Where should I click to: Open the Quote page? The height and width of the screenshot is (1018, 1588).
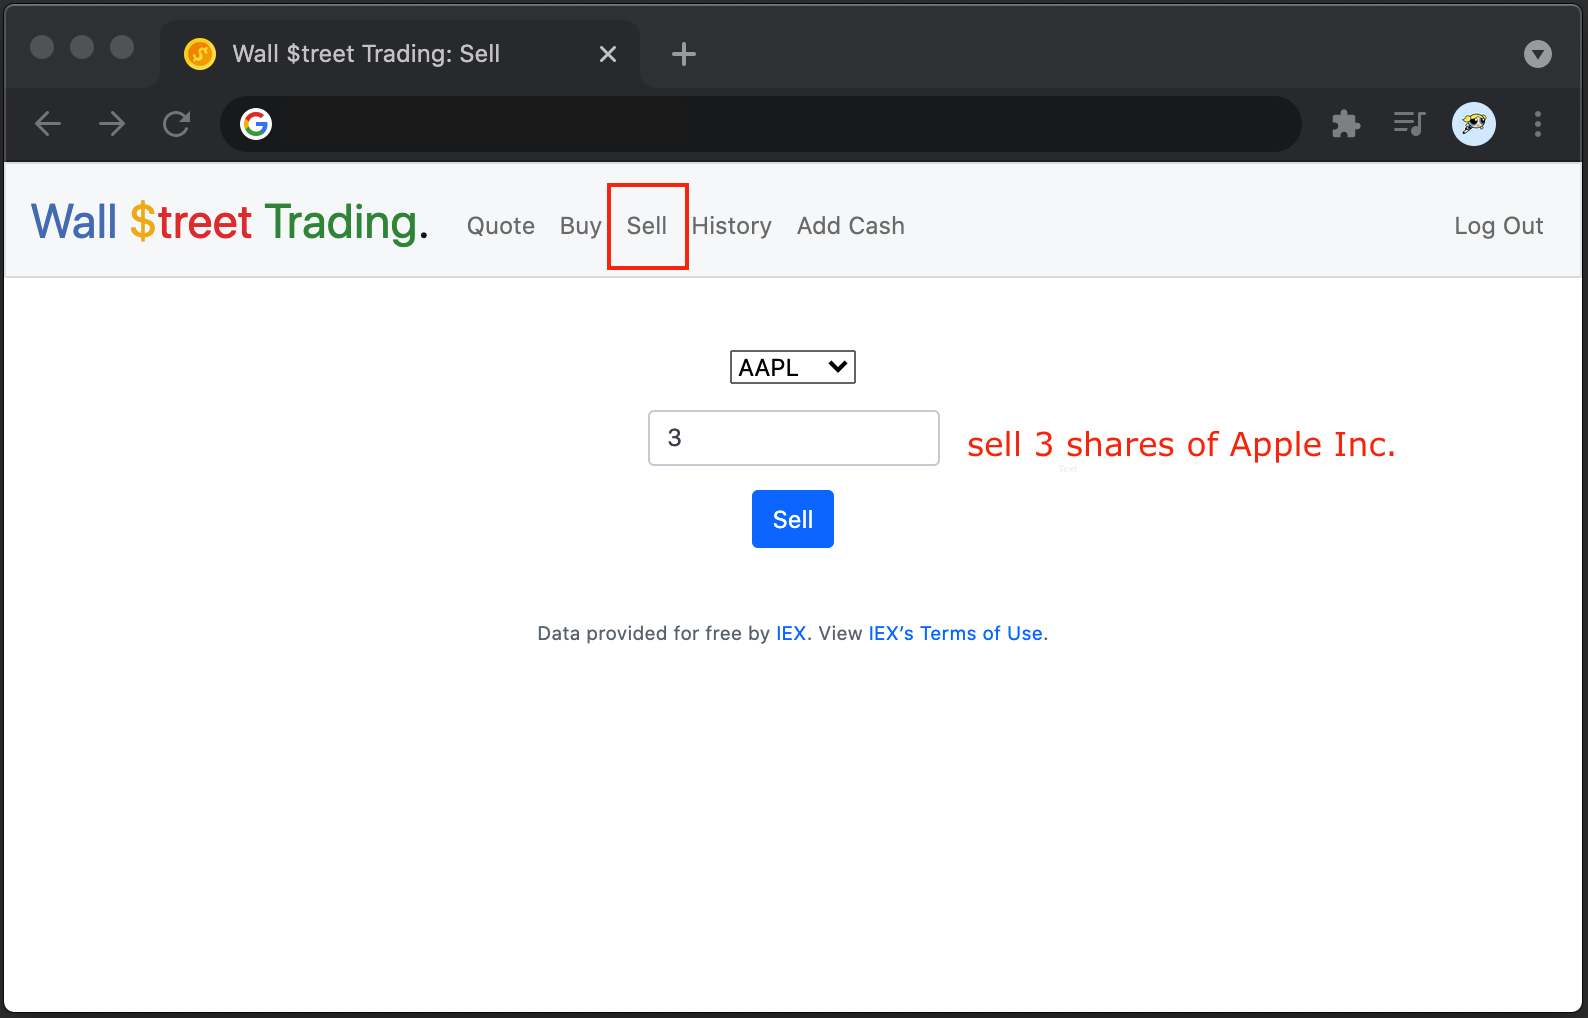[x=501, y=226]
